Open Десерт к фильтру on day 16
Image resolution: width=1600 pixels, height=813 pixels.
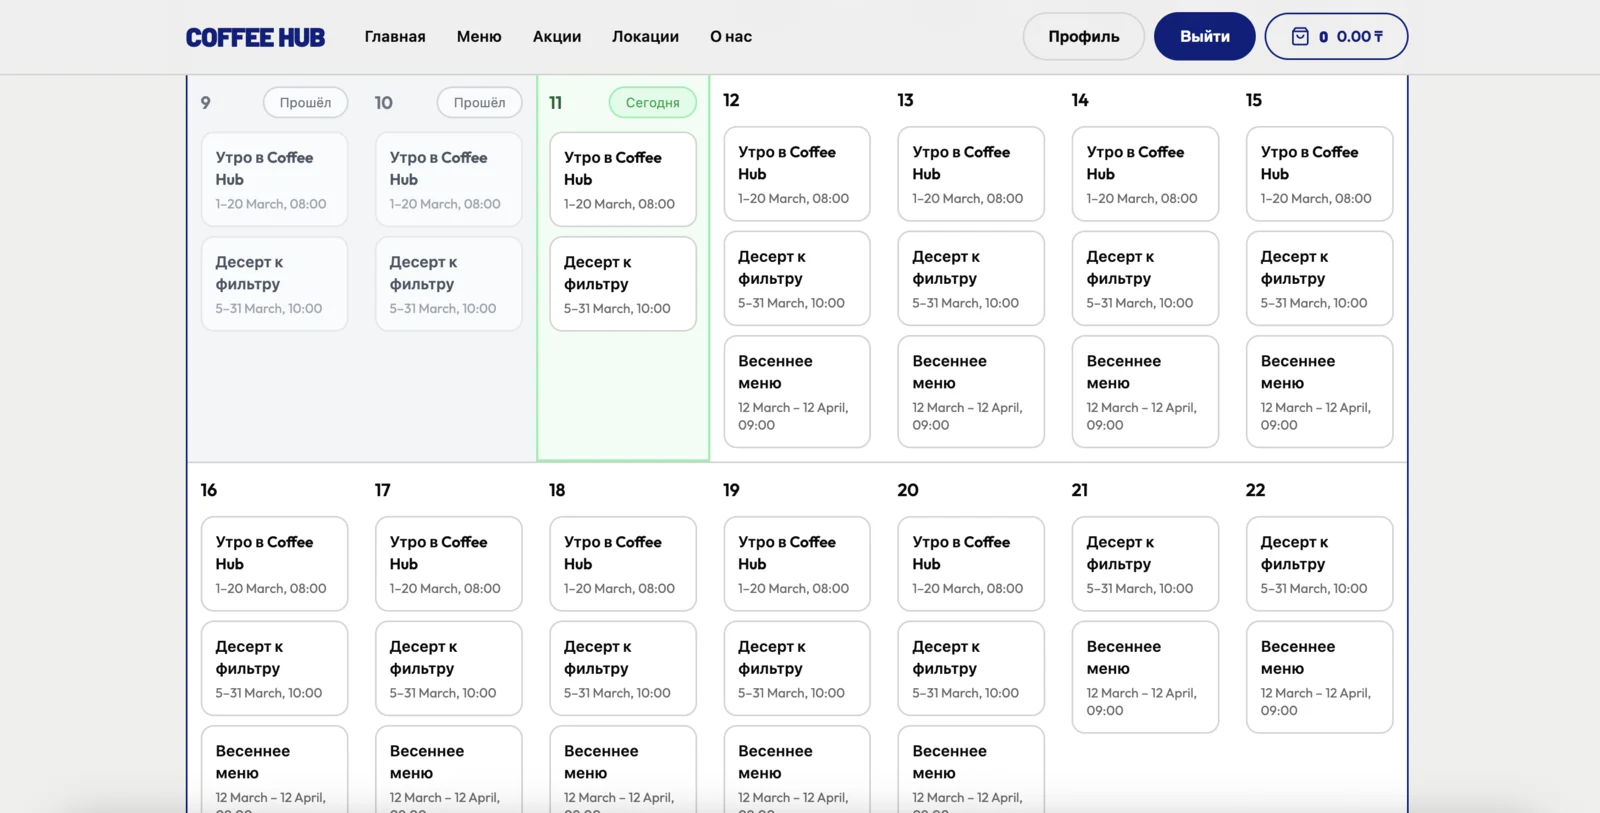tap(274, 668)
